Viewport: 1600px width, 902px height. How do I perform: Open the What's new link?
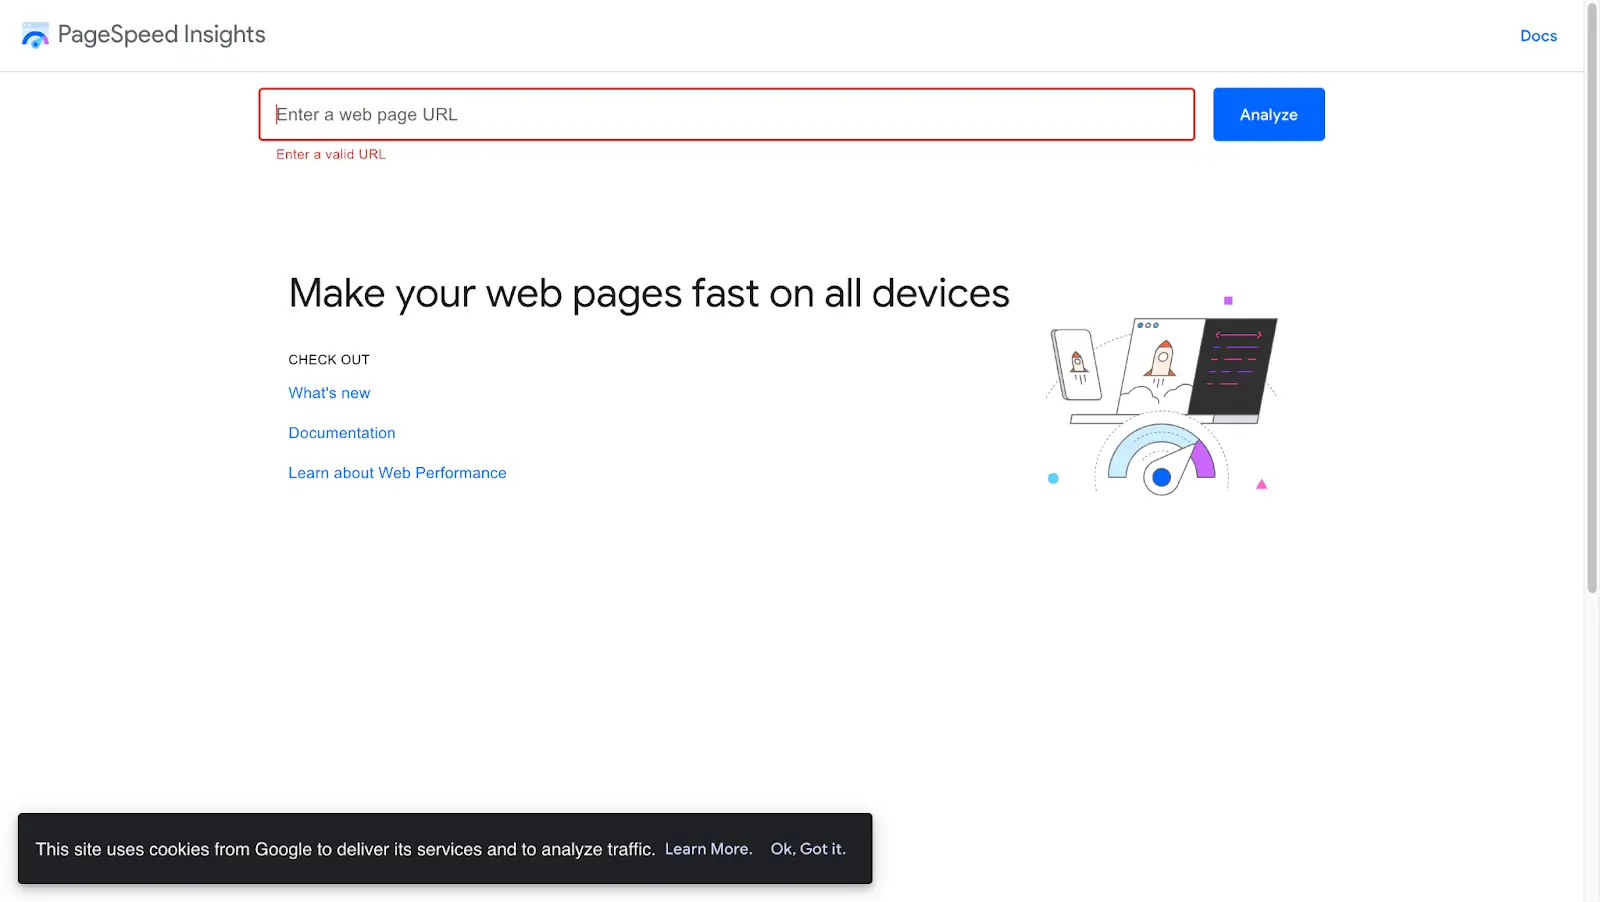point(329,393)
